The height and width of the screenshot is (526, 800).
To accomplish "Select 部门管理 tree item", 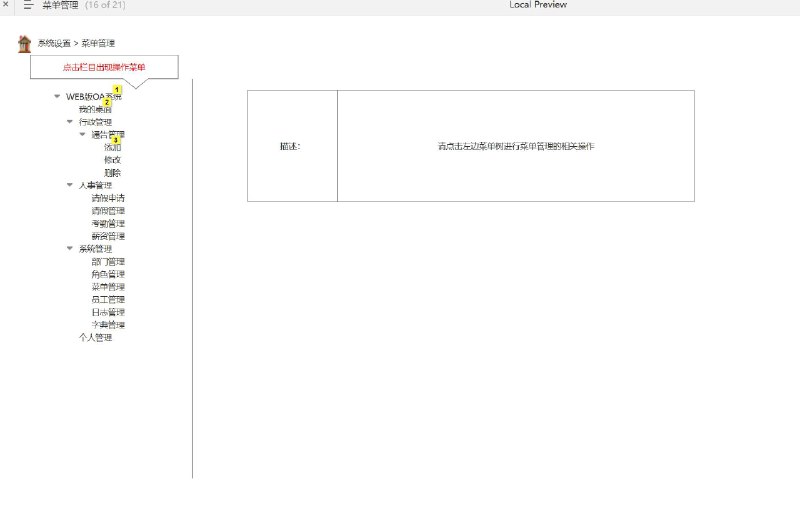I will 108,262.
